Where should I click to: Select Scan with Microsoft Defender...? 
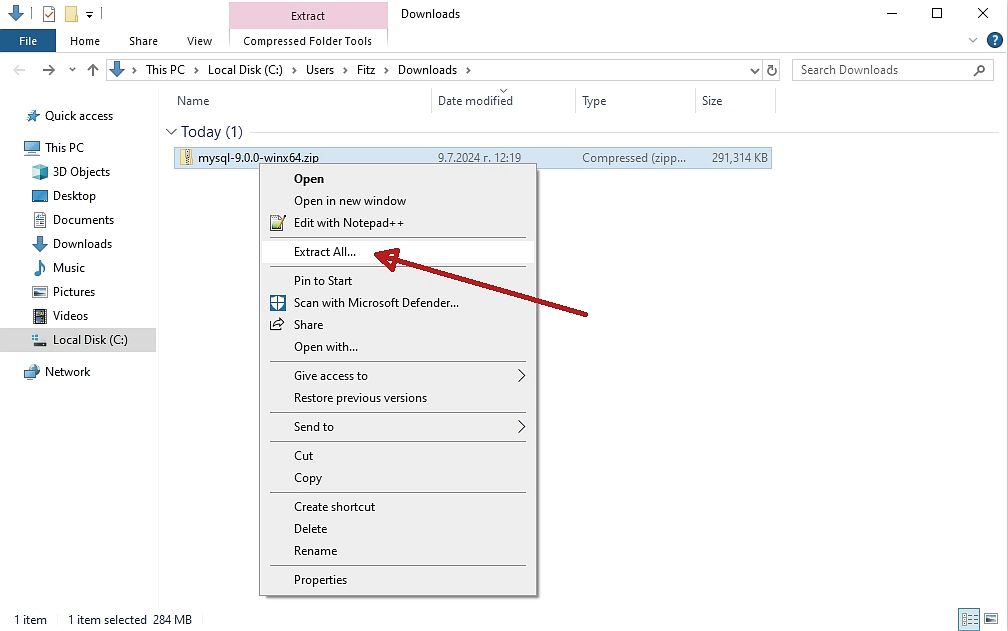tap(398, 303)
